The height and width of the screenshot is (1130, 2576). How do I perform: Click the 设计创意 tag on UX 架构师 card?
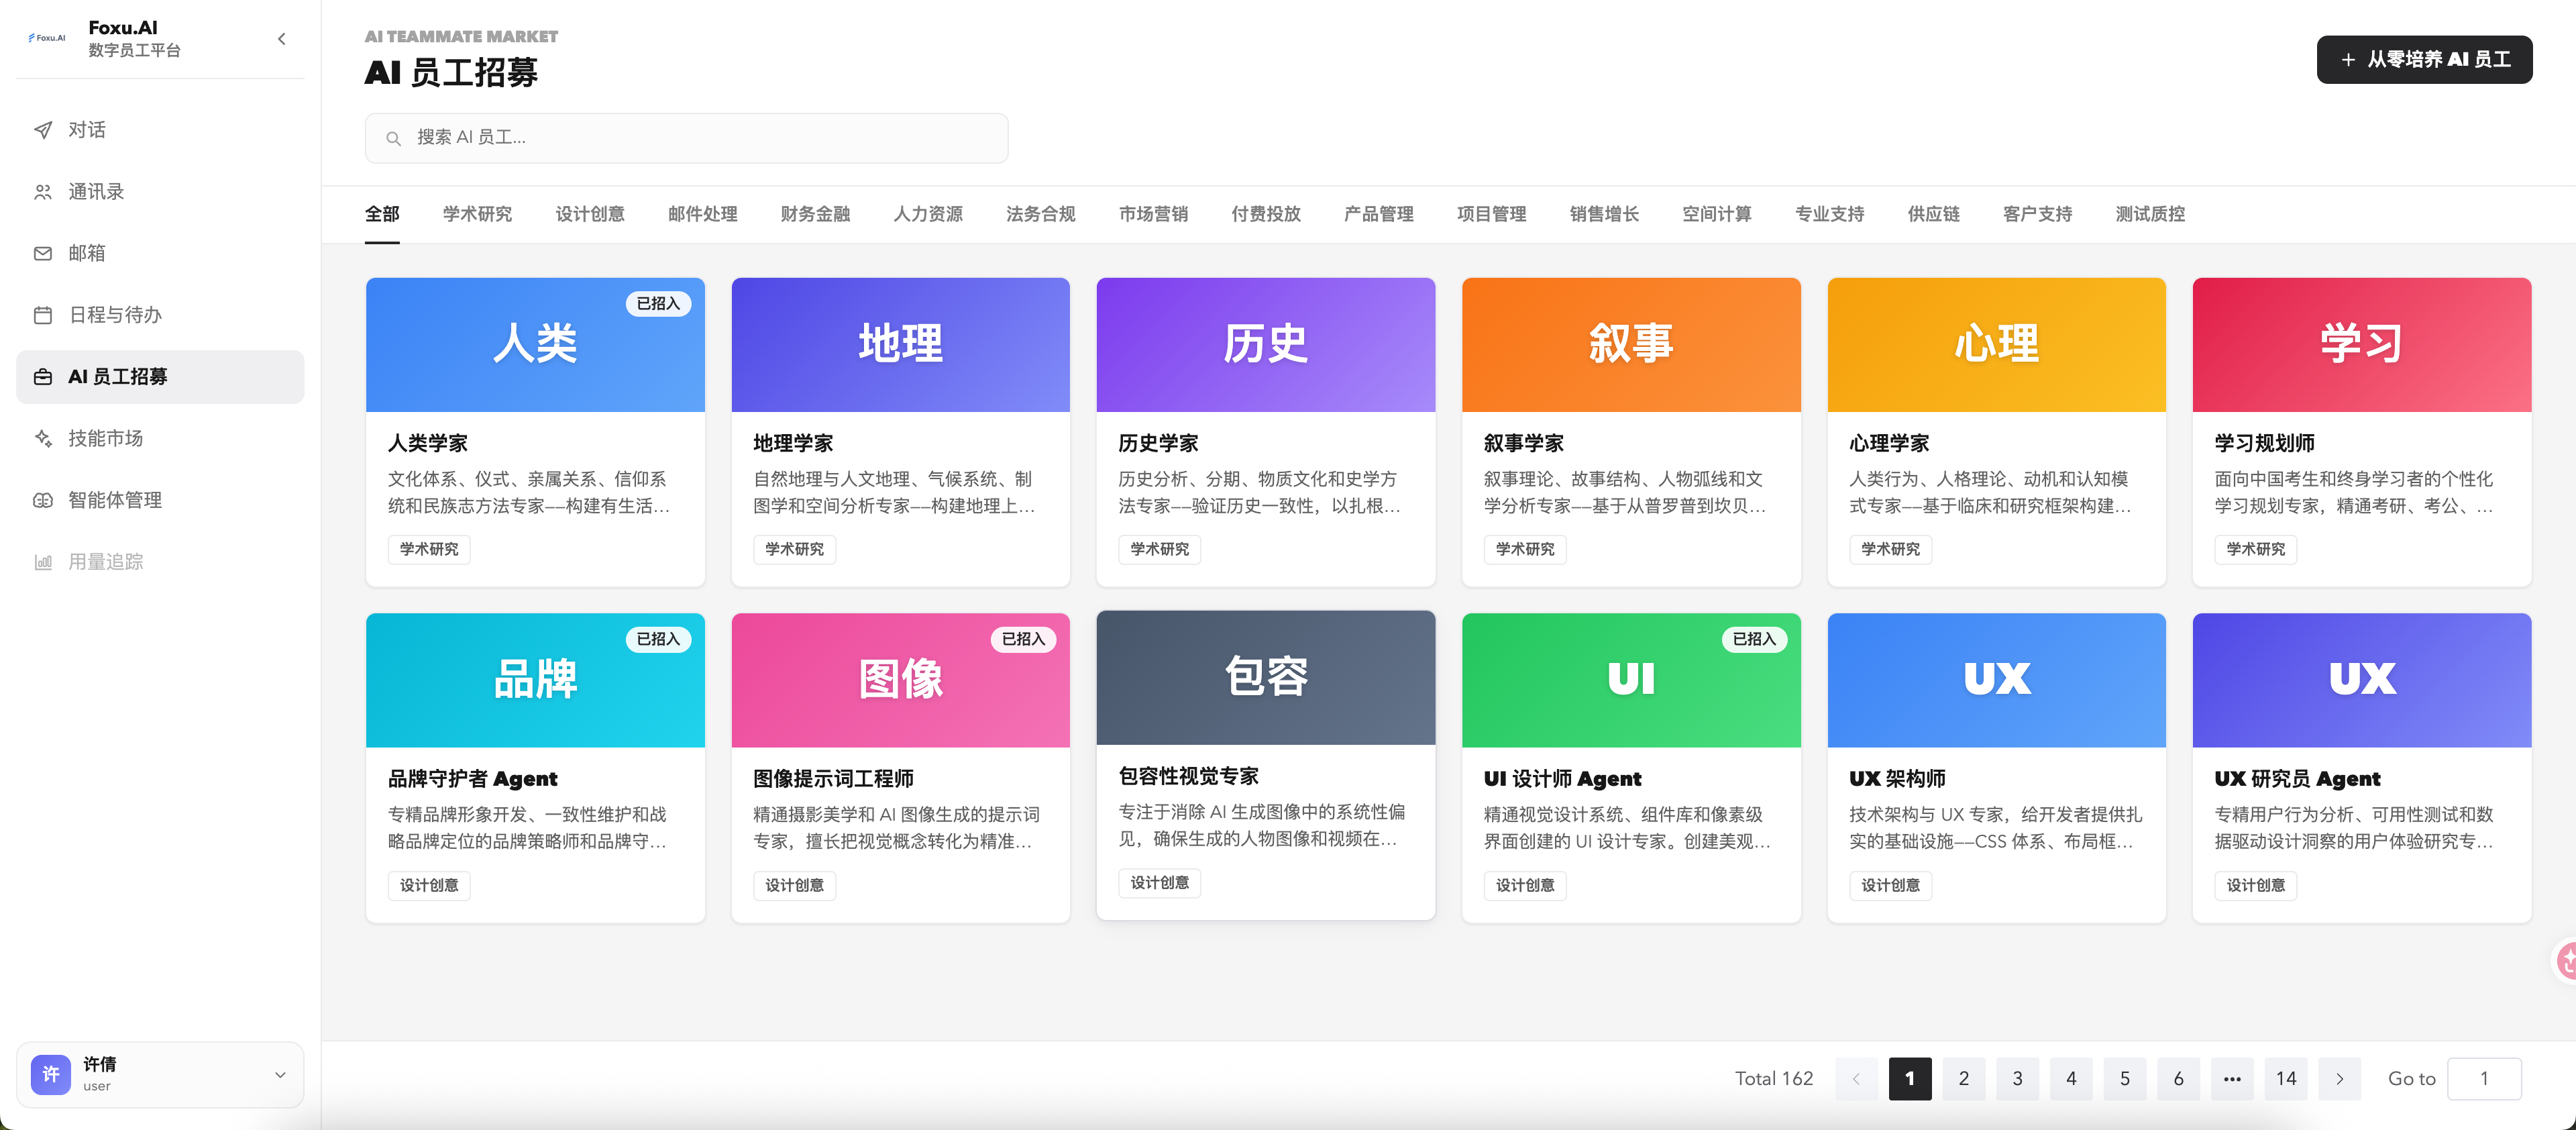[x=1890, y=885]
